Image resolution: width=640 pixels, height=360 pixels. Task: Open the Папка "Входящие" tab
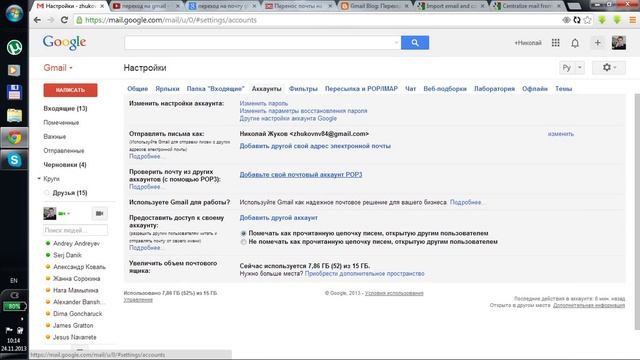coord(216,89)
